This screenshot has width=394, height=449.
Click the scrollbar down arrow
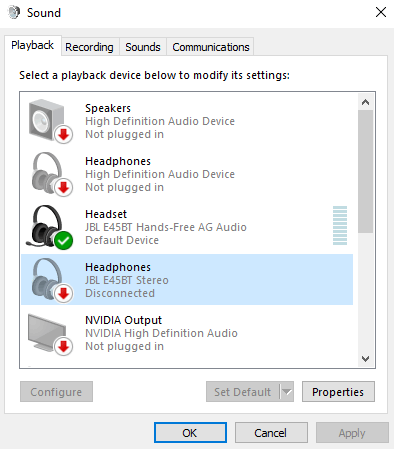[x=366, y=359]
